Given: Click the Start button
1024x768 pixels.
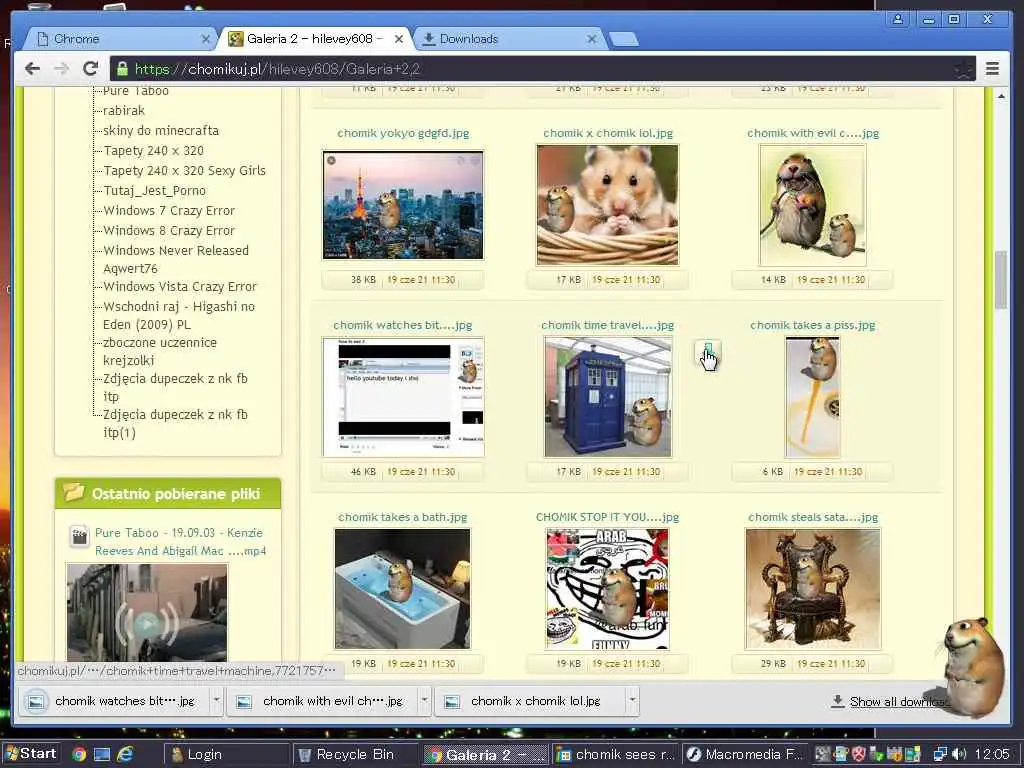Looking at the screenshot, I should click(31, 754).
